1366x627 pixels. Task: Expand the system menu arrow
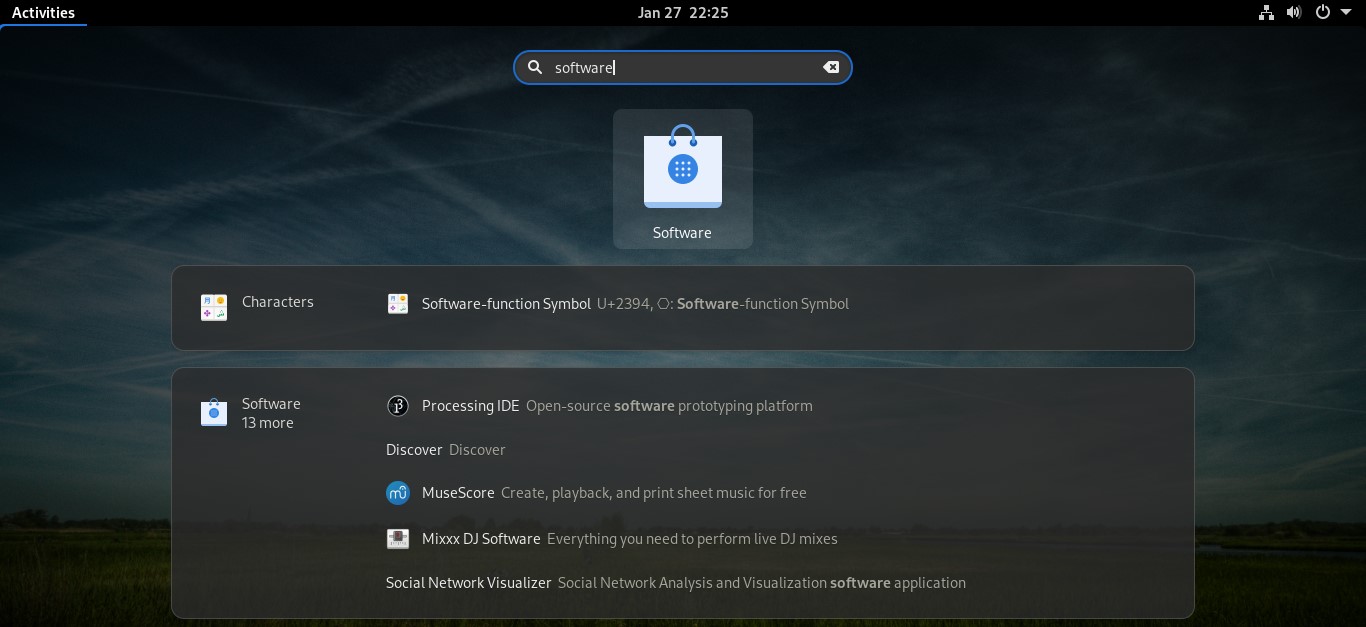point(1345,13)
